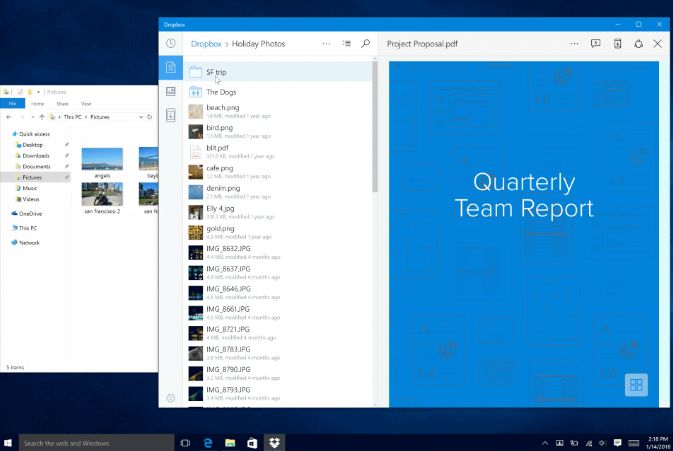Click the page thumbnails grid button

click(x=637, y=384)
